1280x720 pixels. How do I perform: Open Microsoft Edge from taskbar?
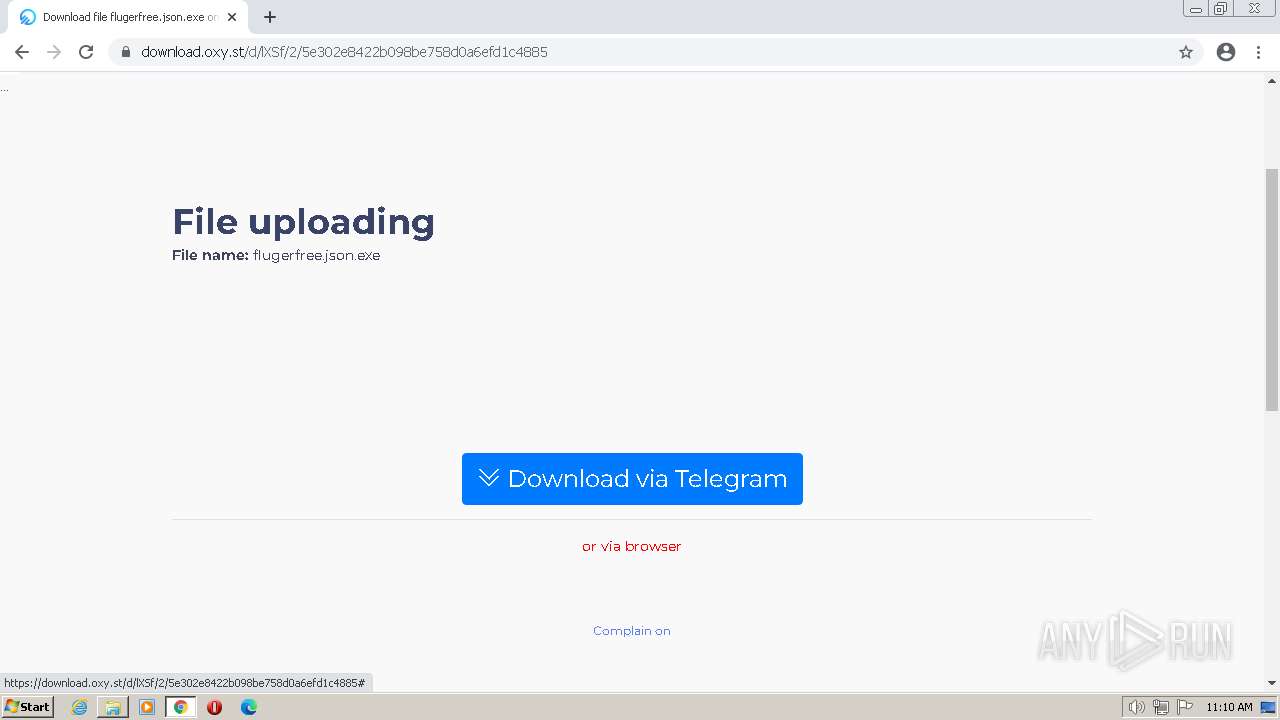pyautogui.click(x=249, y=707)
